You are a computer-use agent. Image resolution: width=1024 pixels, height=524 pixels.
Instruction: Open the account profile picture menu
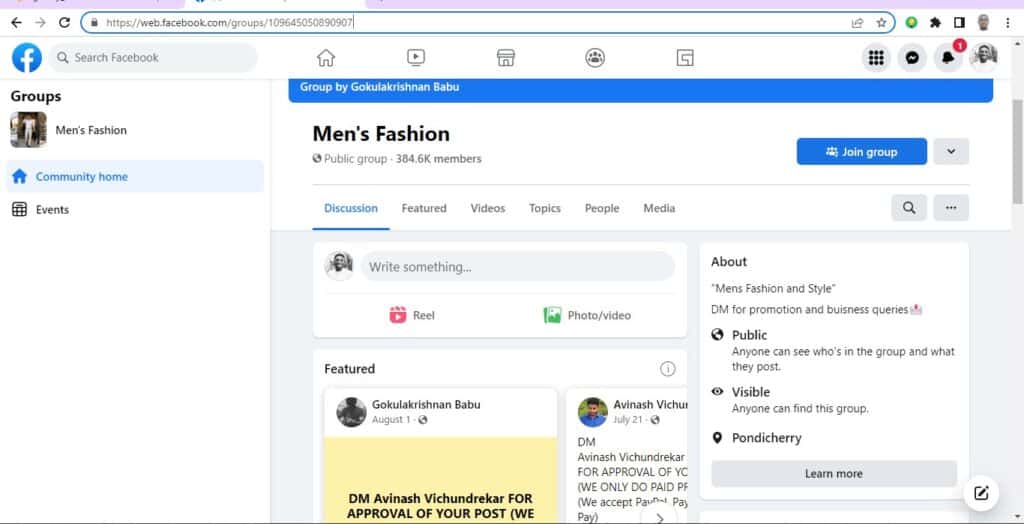point(984,57)
